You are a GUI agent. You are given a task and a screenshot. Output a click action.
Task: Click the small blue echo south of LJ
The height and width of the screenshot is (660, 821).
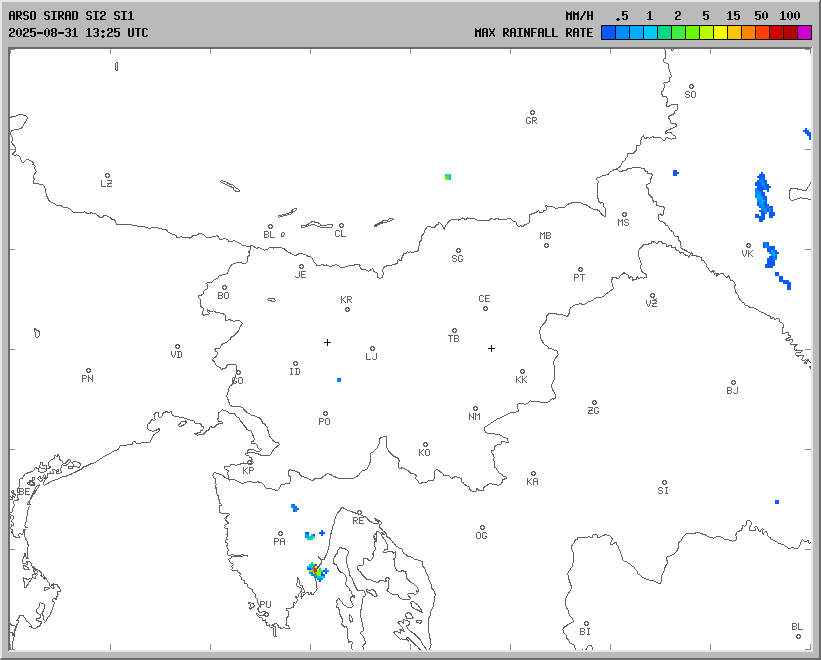point(339,380)
